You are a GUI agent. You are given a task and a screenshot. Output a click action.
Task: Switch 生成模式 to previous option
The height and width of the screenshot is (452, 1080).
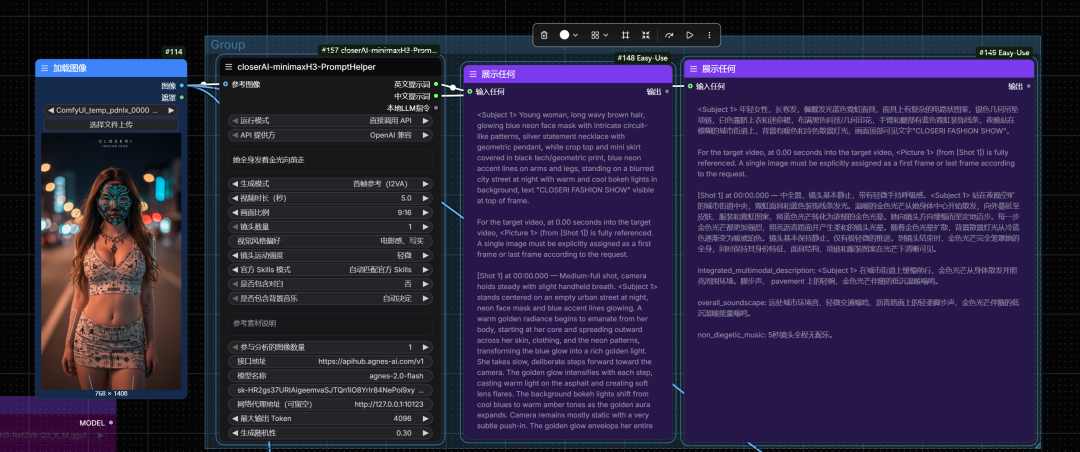pos(235,184)
